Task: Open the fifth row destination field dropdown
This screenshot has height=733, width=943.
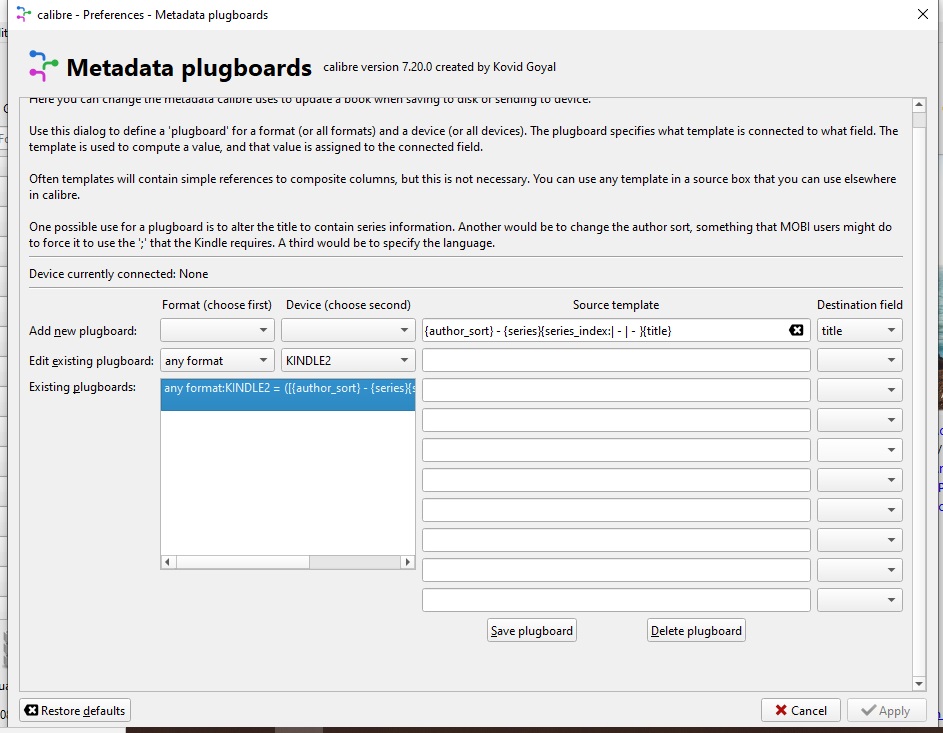Action: coord(859,450)
